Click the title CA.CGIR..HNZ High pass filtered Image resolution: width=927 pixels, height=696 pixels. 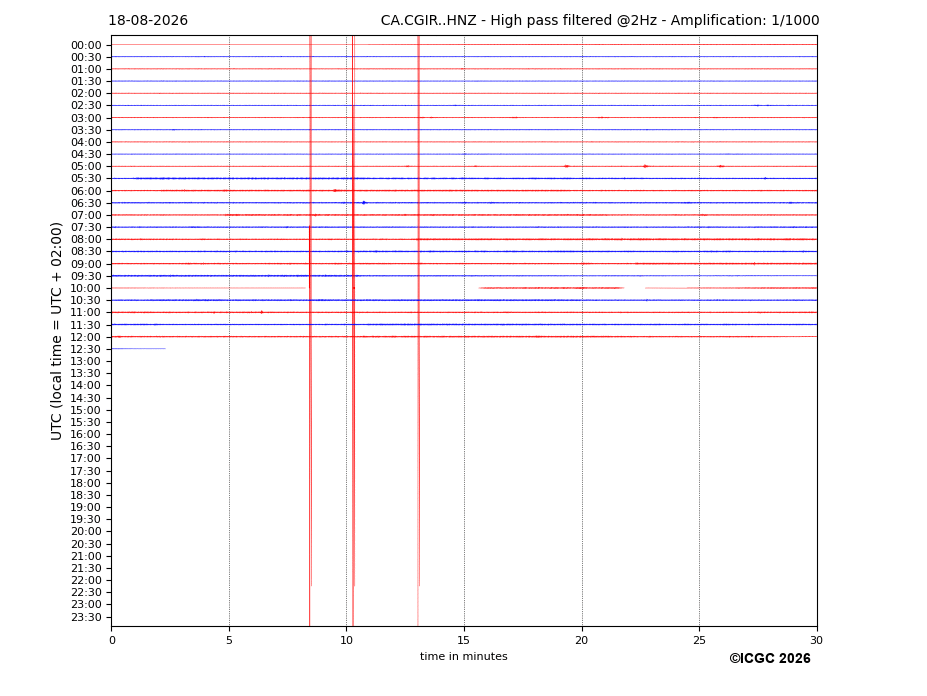pyautogui.click(x=600, y=21)
